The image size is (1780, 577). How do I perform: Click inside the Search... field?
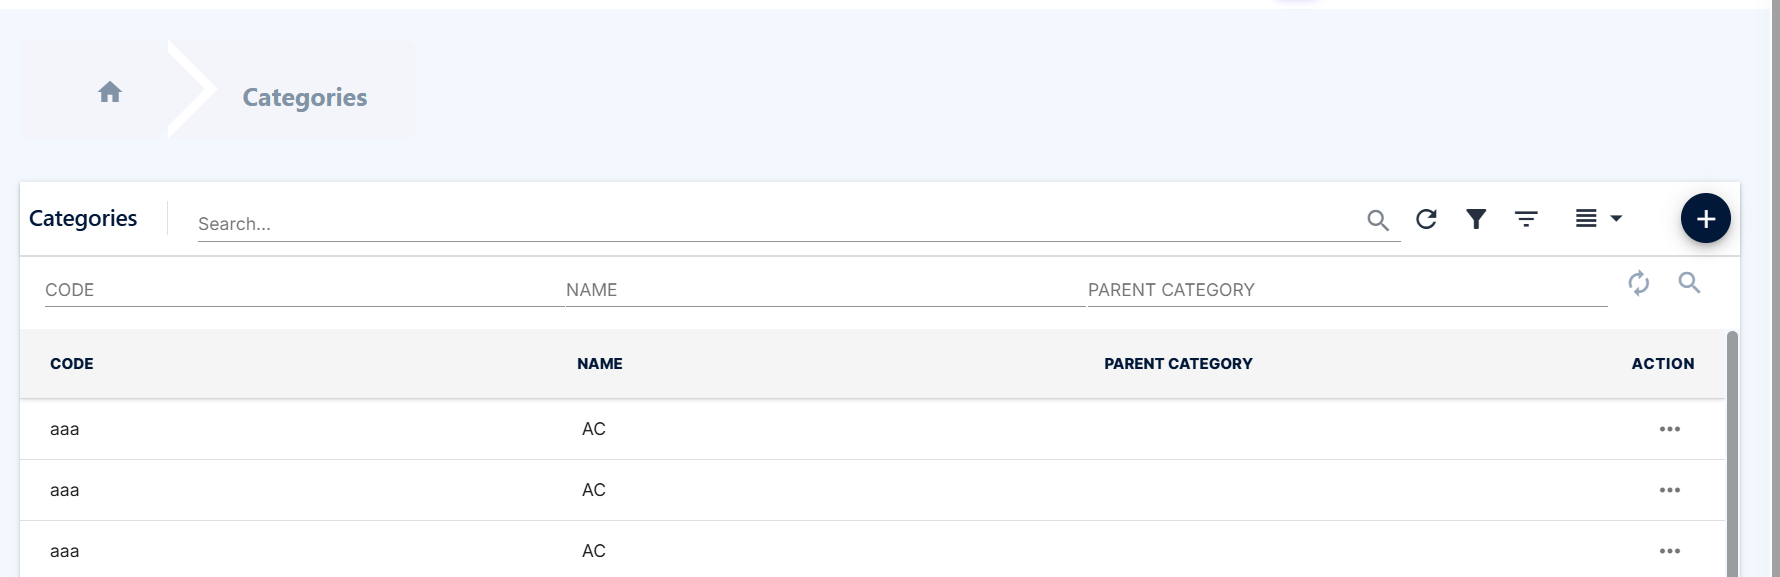coord(780,223)
